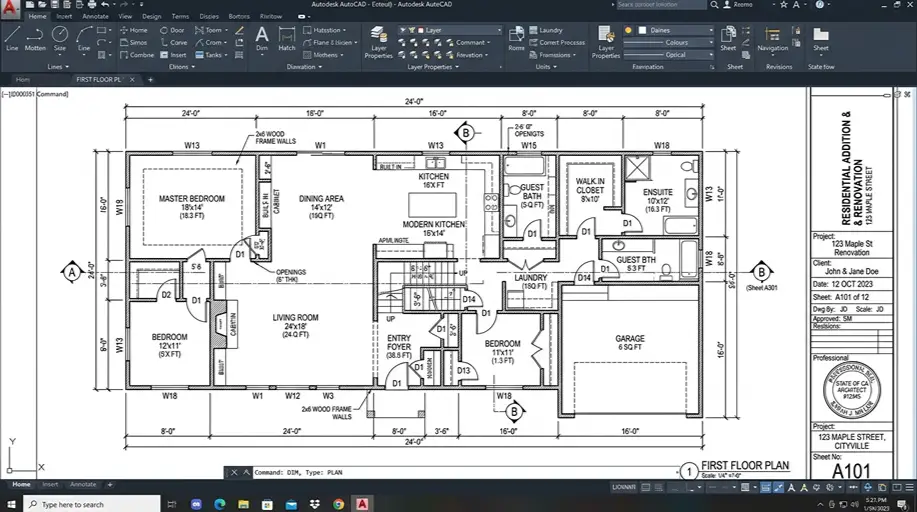This screenshot has width=917, height=512.
Task: Click Open folder icon in quick access toolbar
Action: coord(42,5)
